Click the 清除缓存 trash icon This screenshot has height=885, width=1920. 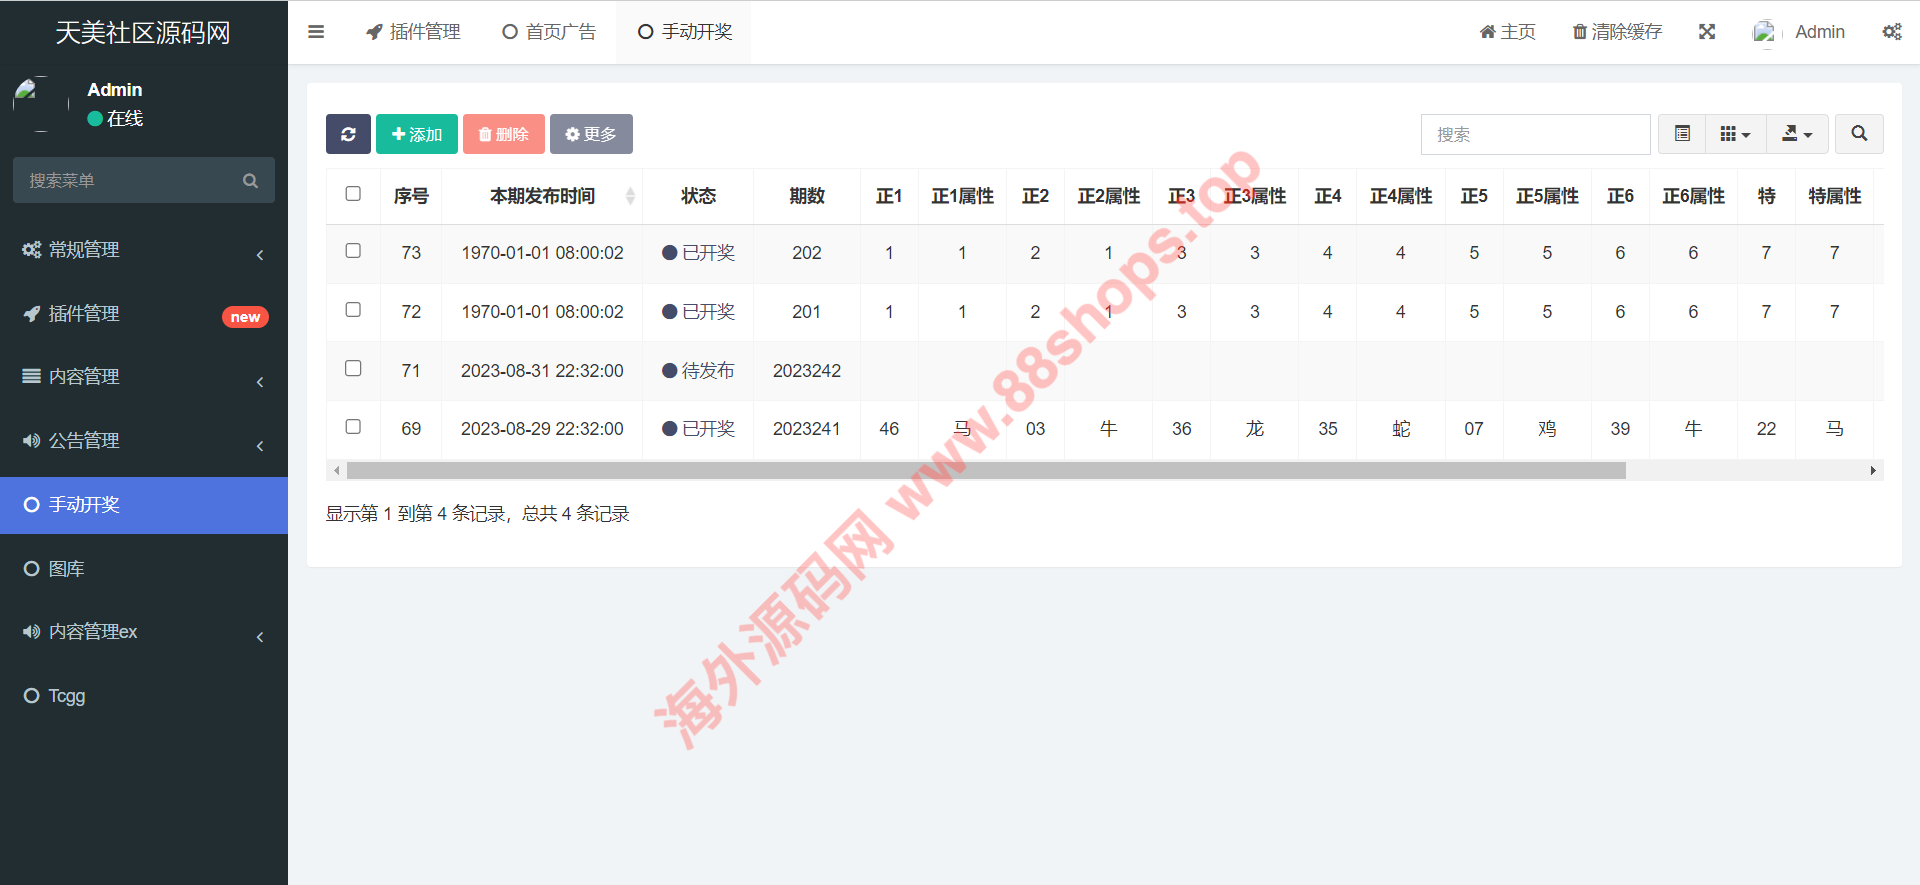[1580, 32]
